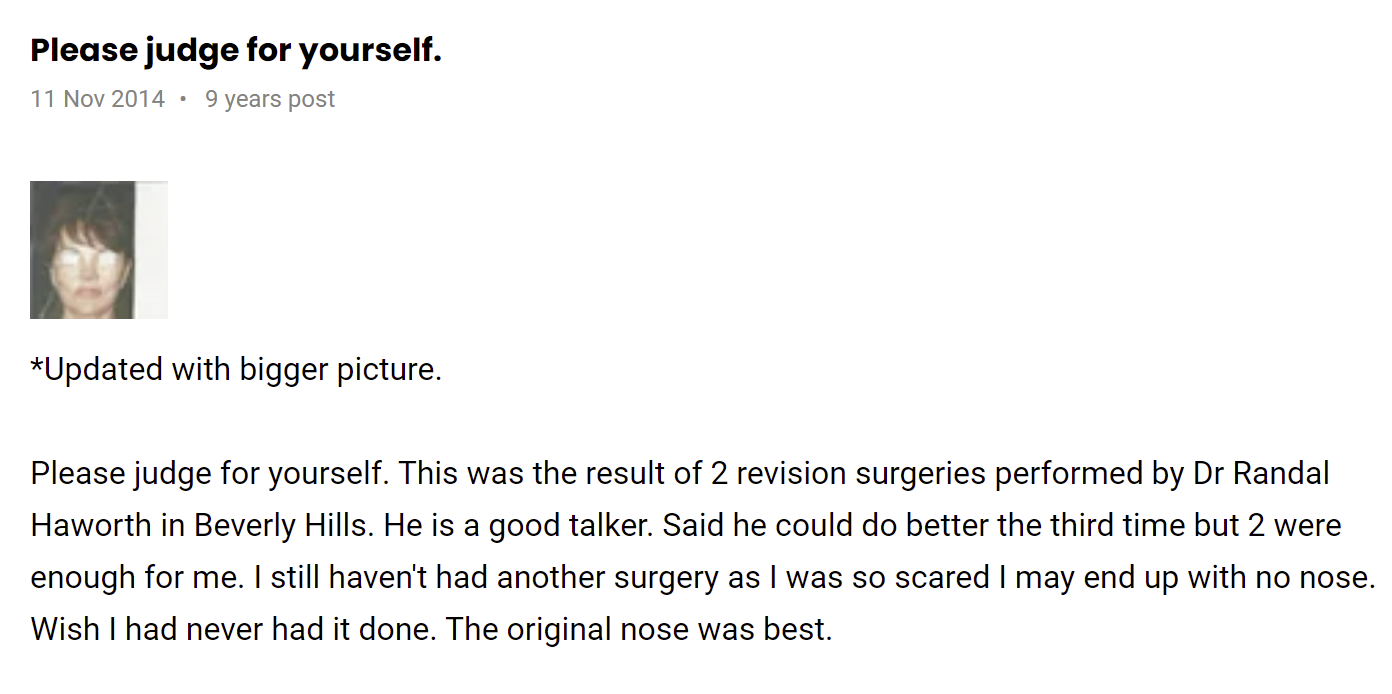Click the '*Updated with bigger picture.' line
This screenshot has height=694, width=1392.
[236, 370]
